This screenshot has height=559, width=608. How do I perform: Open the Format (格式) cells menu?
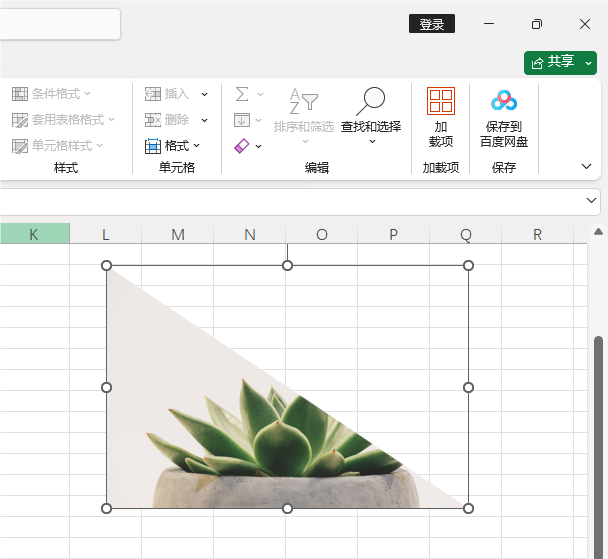(172, 146)
